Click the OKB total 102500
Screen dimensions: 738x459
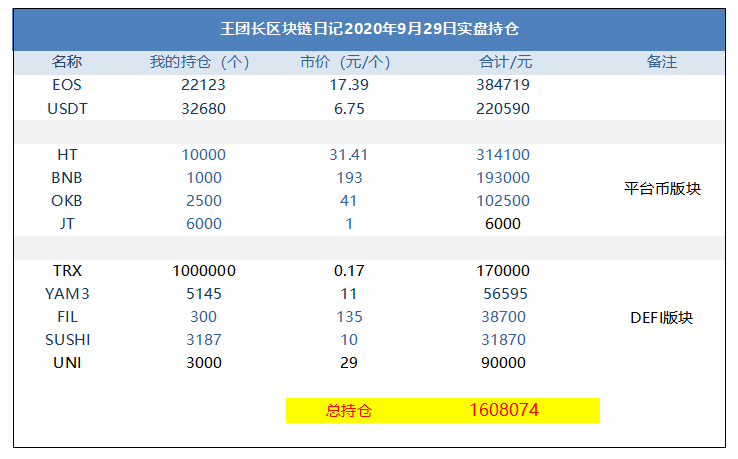pos(503,201)
